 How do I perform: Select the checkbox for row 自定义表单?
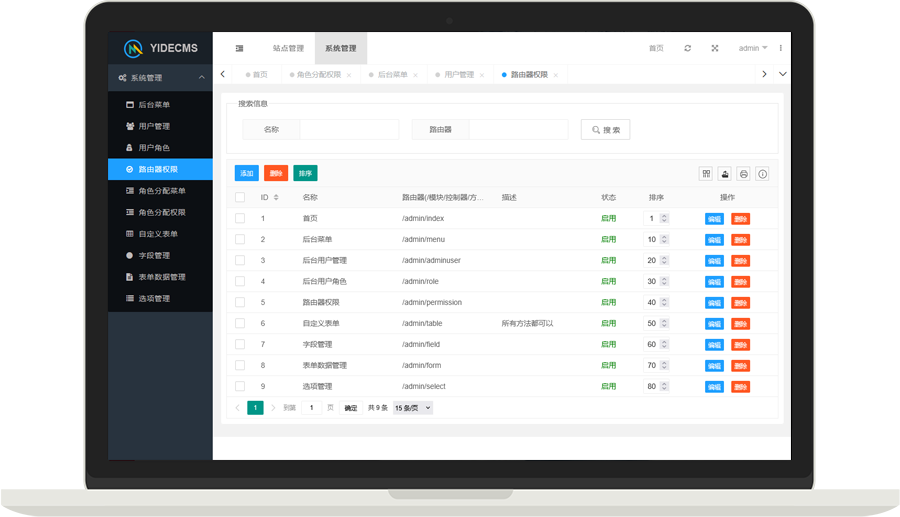(240, 323)
